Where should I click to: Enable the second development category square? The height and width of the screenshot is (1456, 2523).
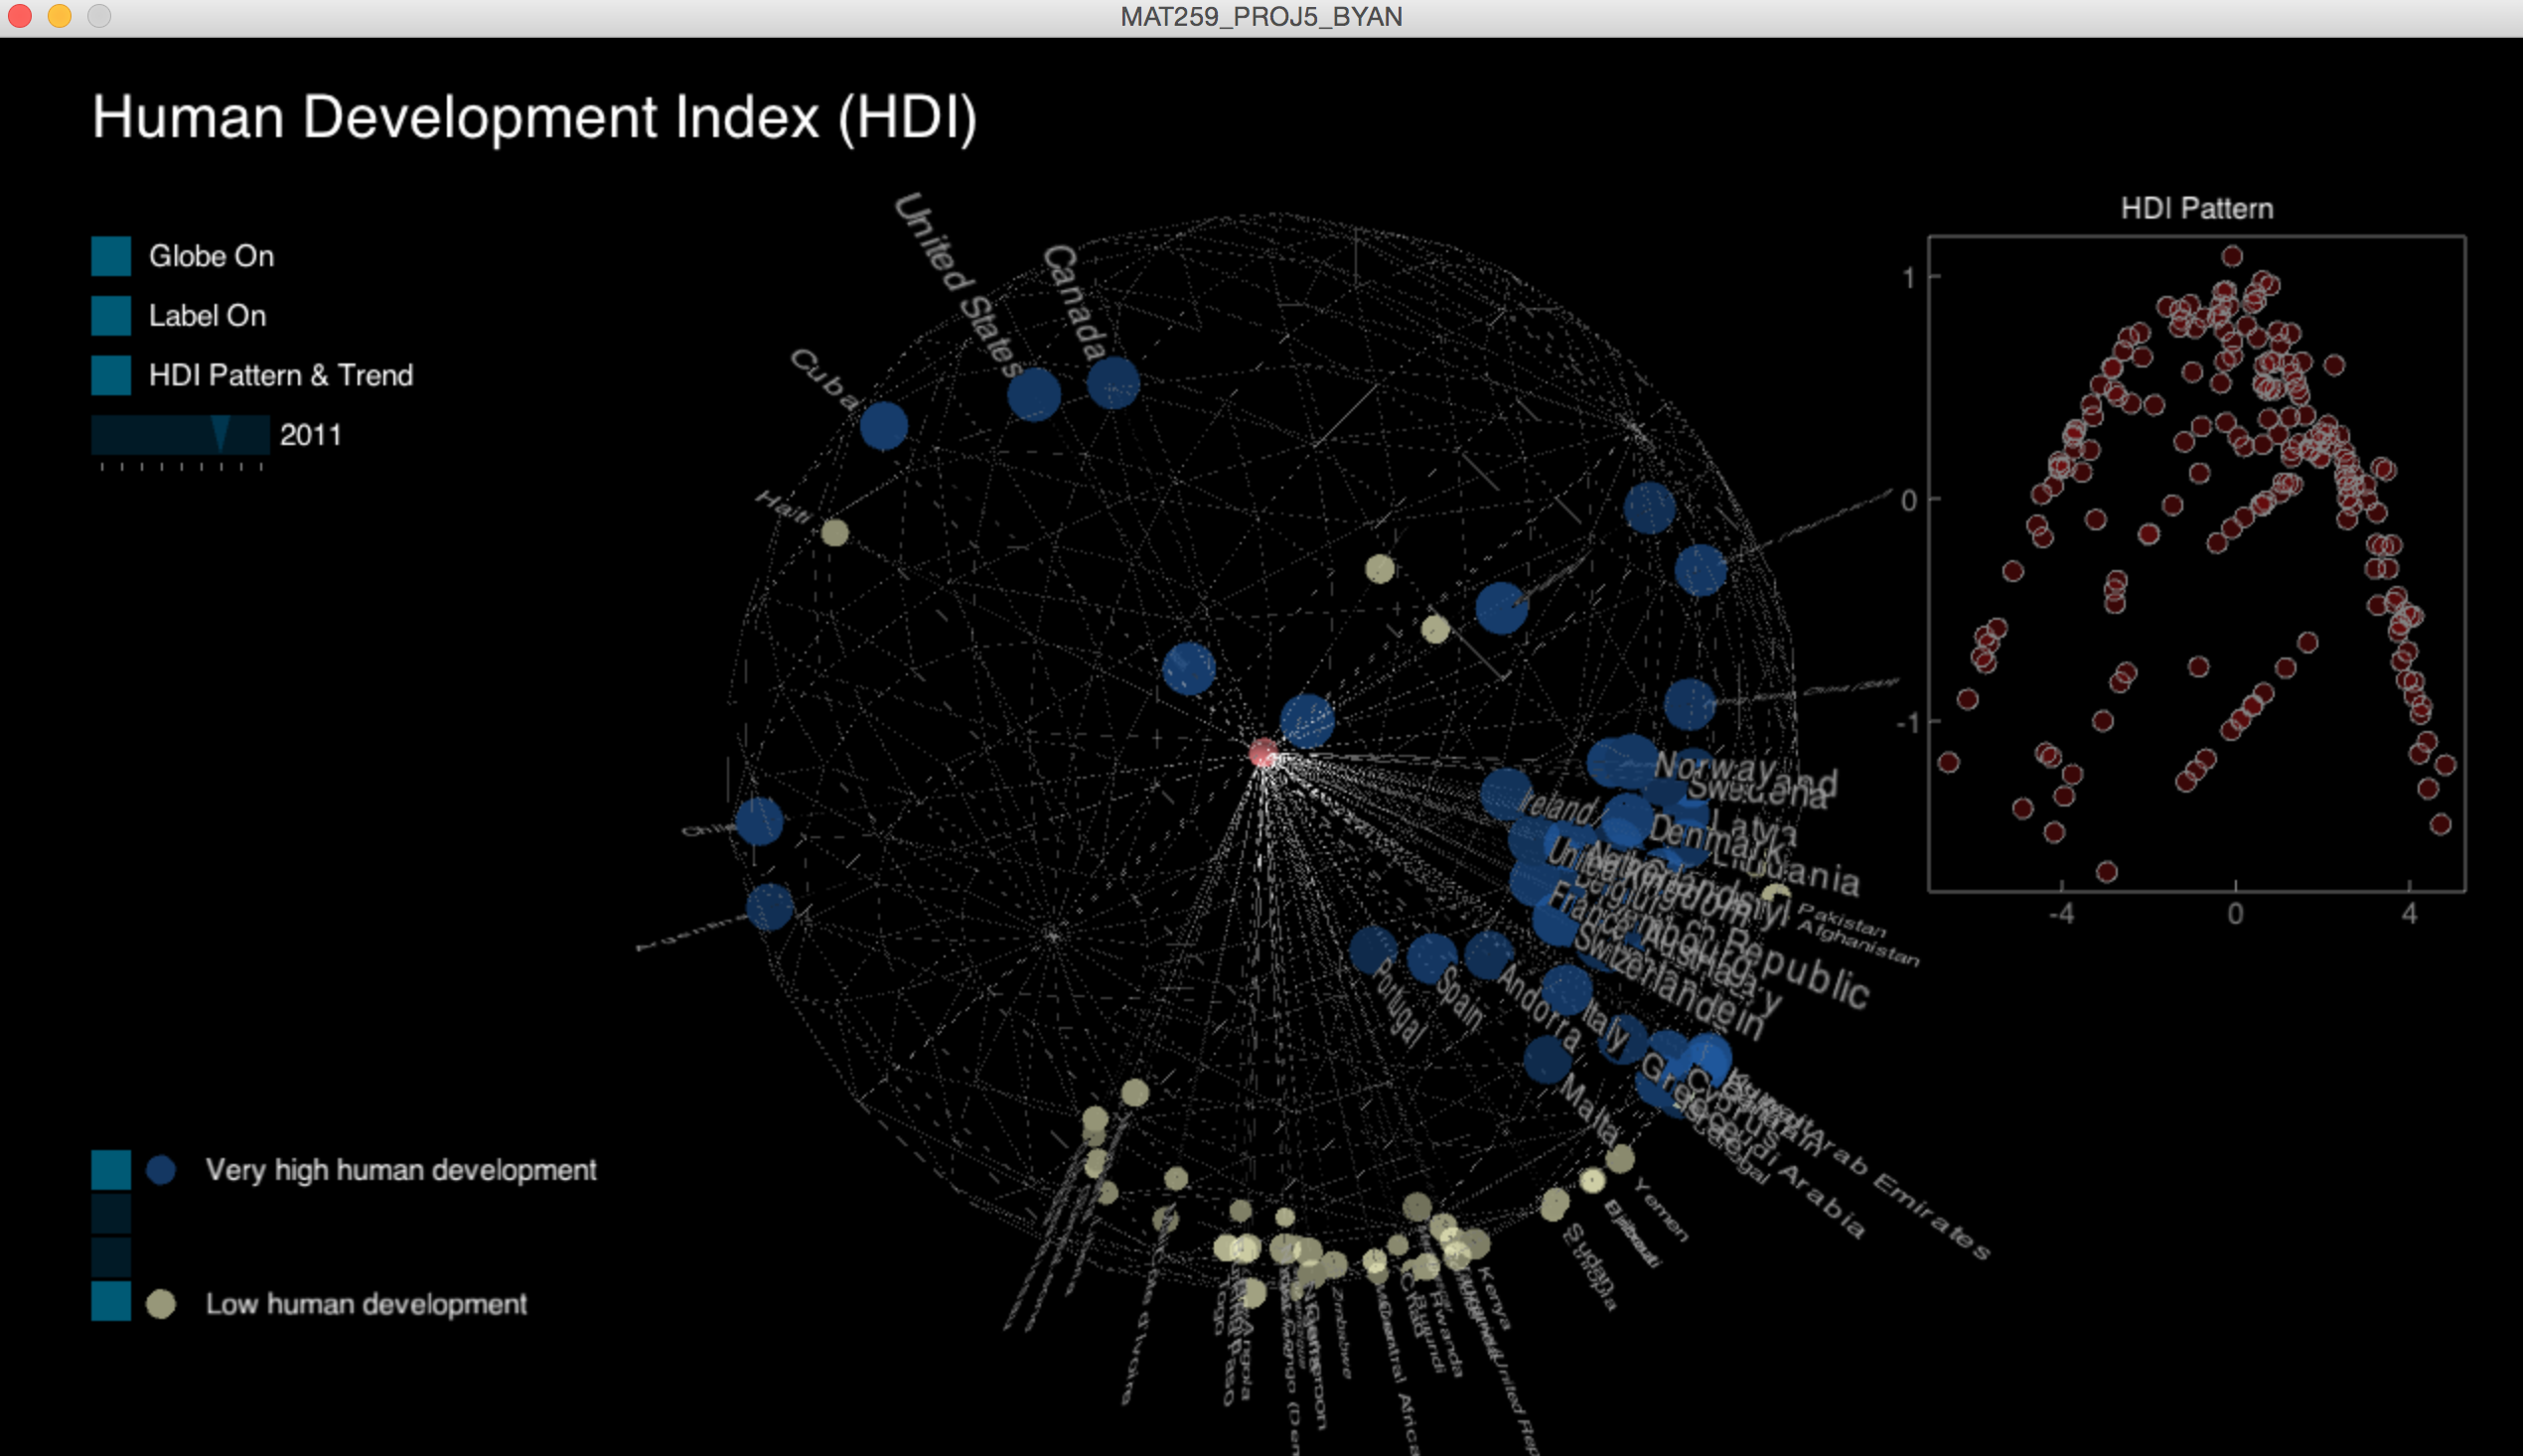tap(111, 1213)
